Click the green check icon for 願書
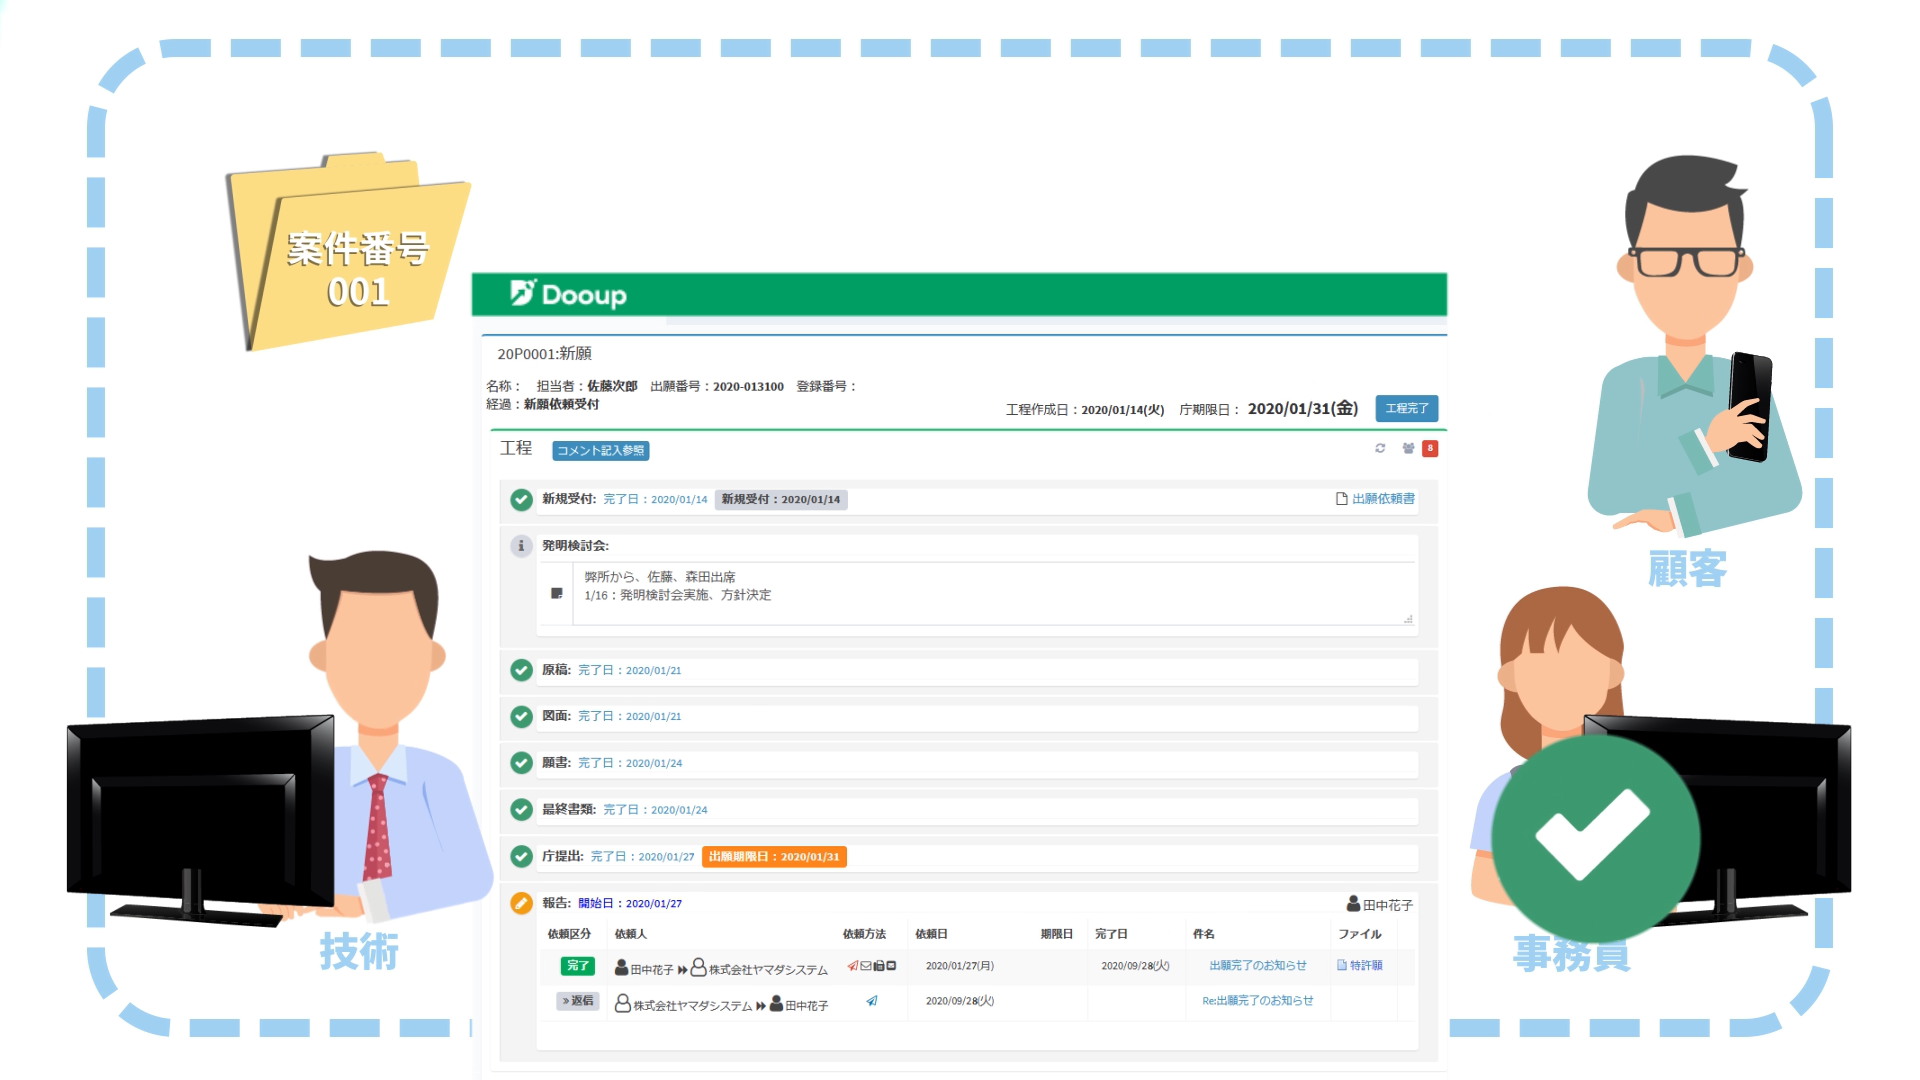 [x=521, y=763]
